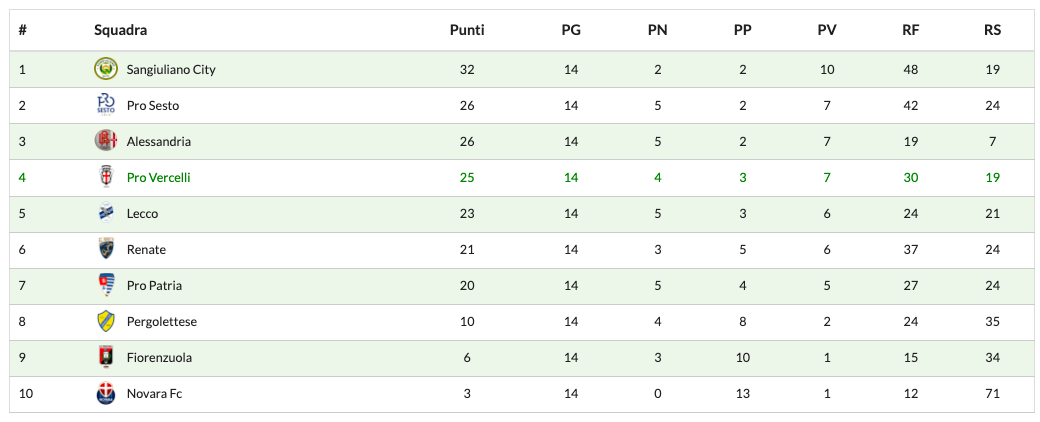Select the Novara Fc team name
Viewport: 1040px width, 422px height.
pyautogui.click(x=154, y=394)
